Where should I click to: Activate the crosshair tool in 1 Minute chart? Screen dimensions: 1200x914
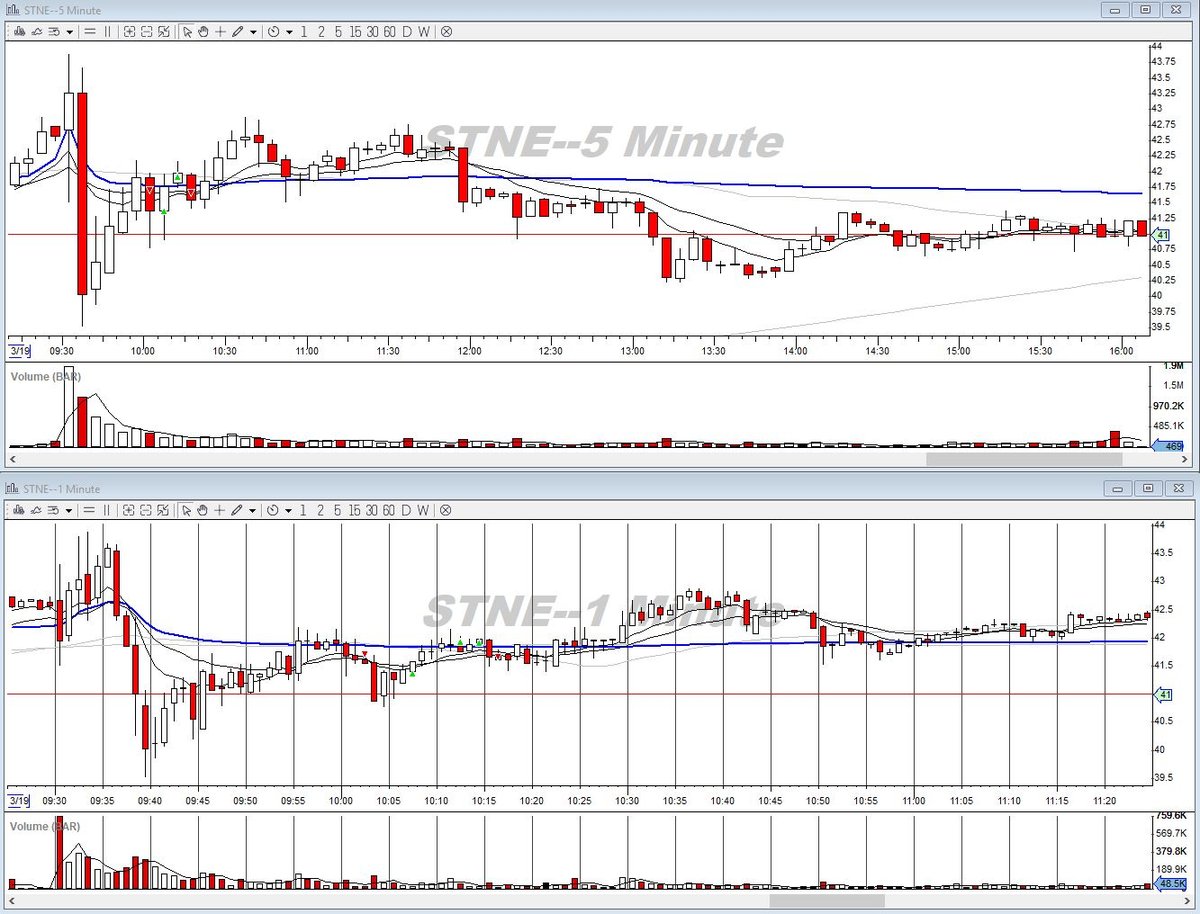220,510
